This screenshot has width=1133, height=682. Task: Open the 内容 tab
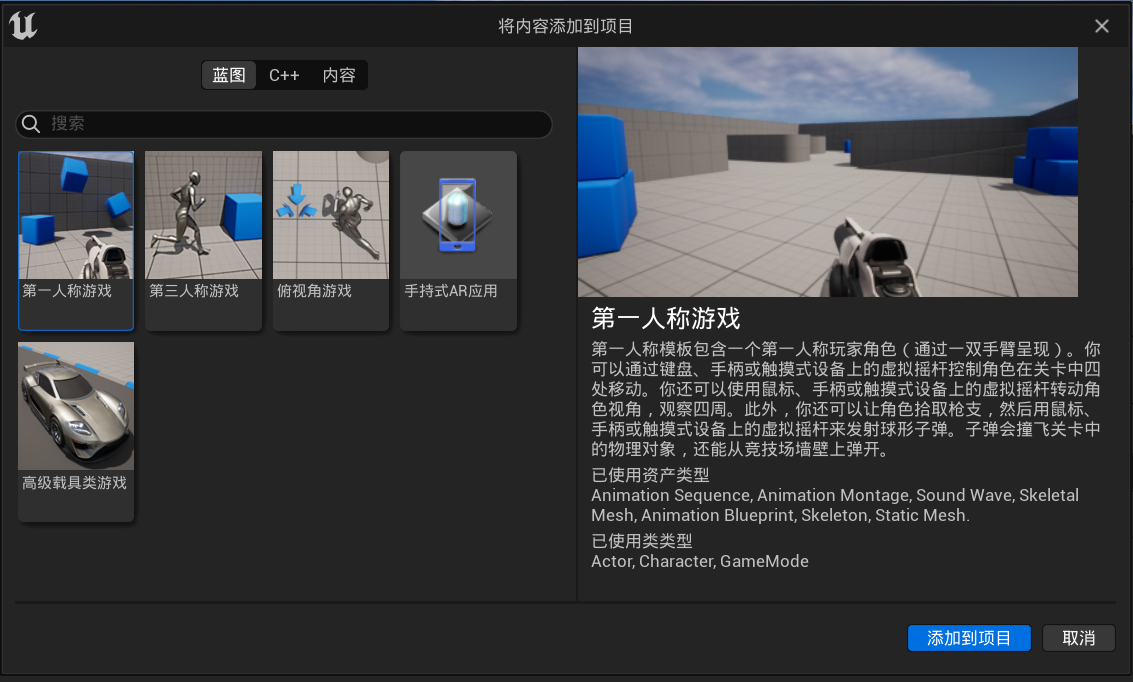click(x=339, y=75)
